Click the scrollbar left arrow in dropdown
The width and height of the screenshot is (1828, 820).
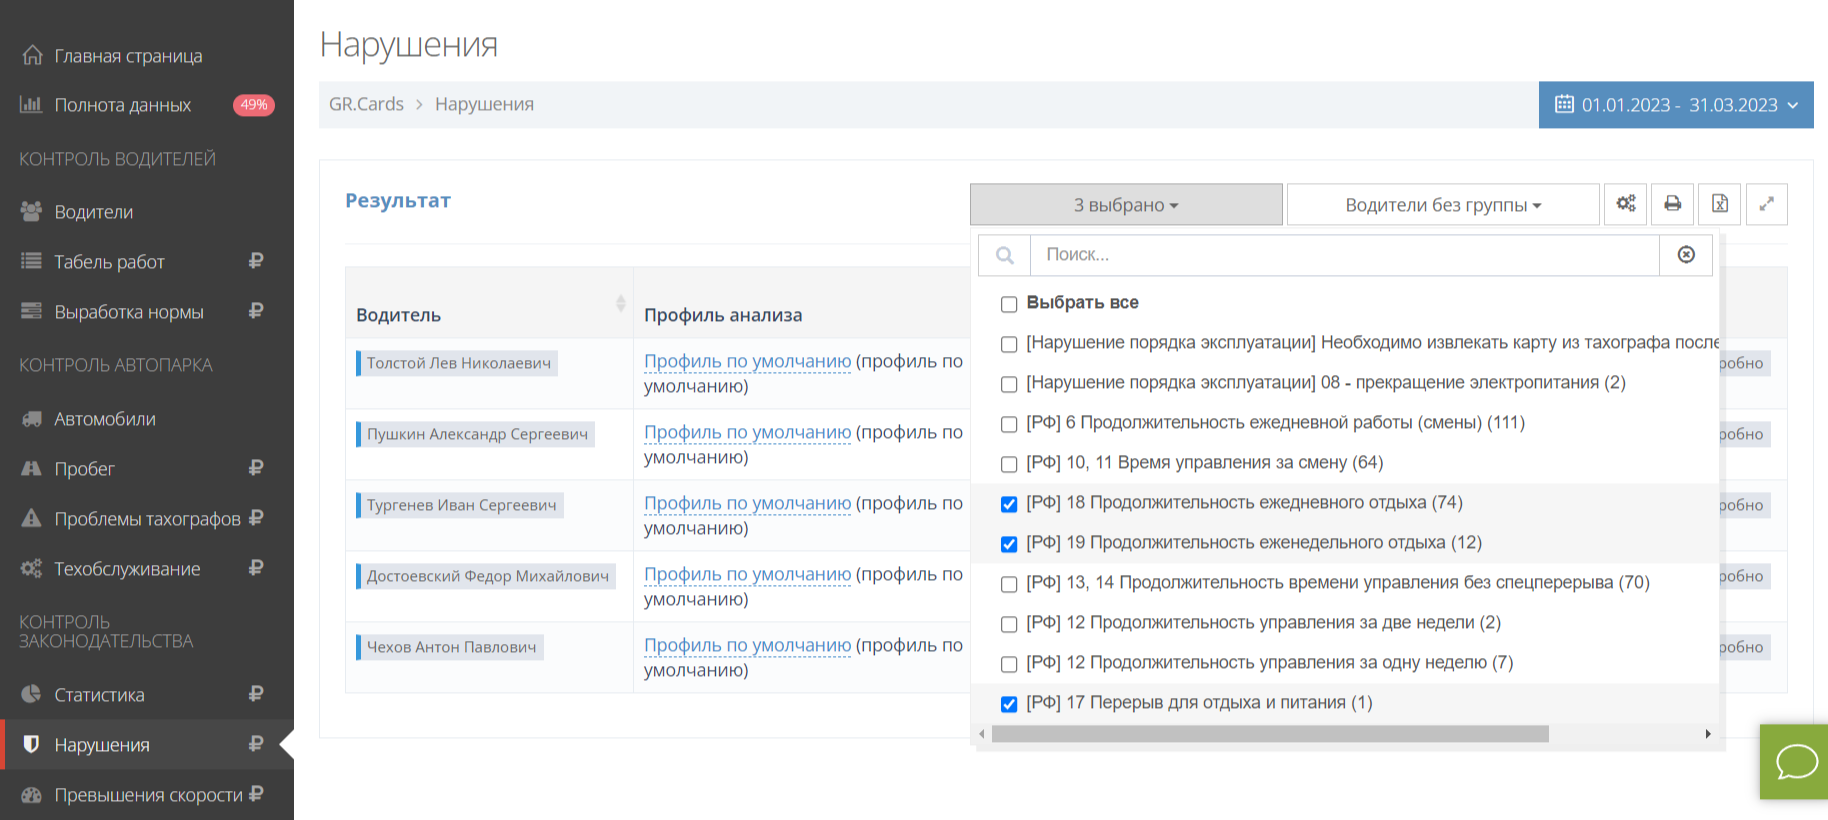(x=982, y=734)
